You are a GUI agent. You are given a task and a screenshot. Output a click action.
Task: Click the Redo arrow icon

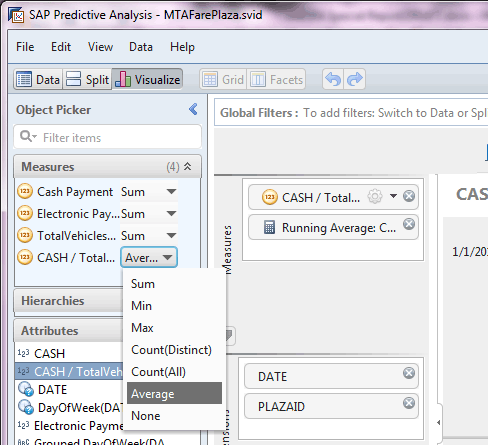click(355, 79)
